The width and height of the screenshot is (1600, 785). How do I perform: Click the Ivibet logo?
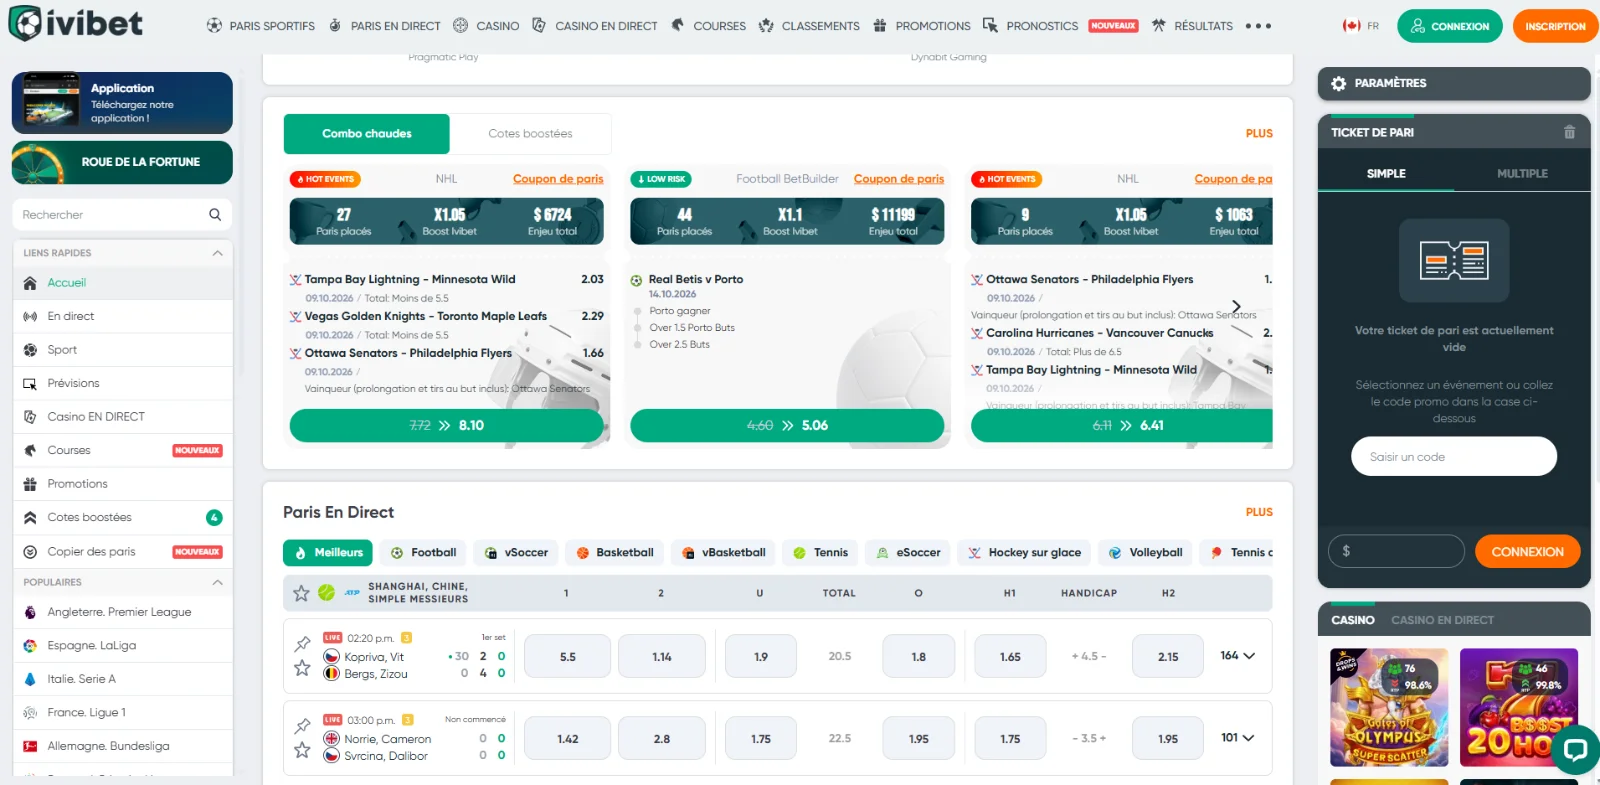(x=76, y=23)
